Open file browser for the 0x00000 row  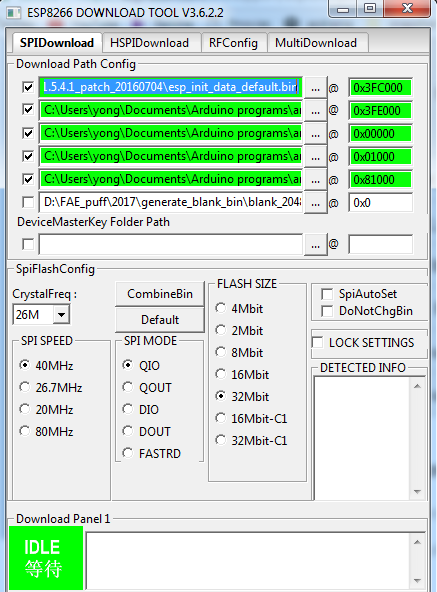point(315,134)
